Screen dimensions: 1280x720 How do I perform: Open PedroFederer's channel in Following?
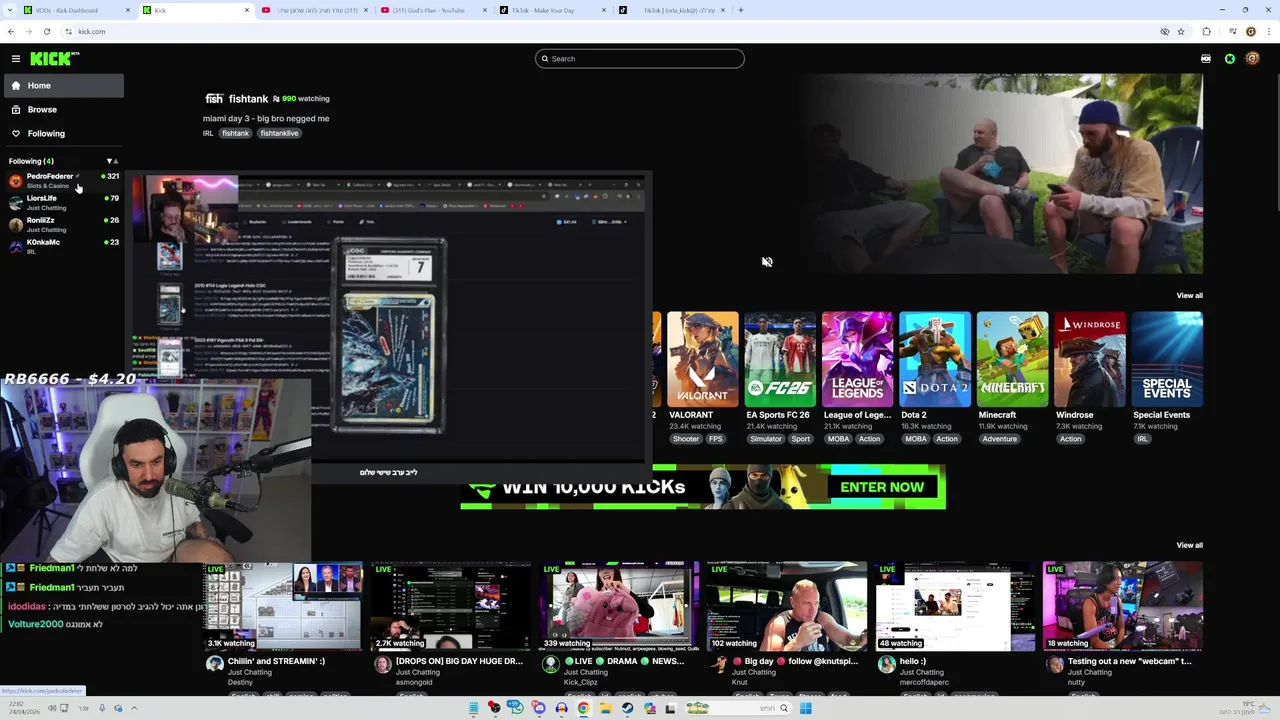coord(63,180)
